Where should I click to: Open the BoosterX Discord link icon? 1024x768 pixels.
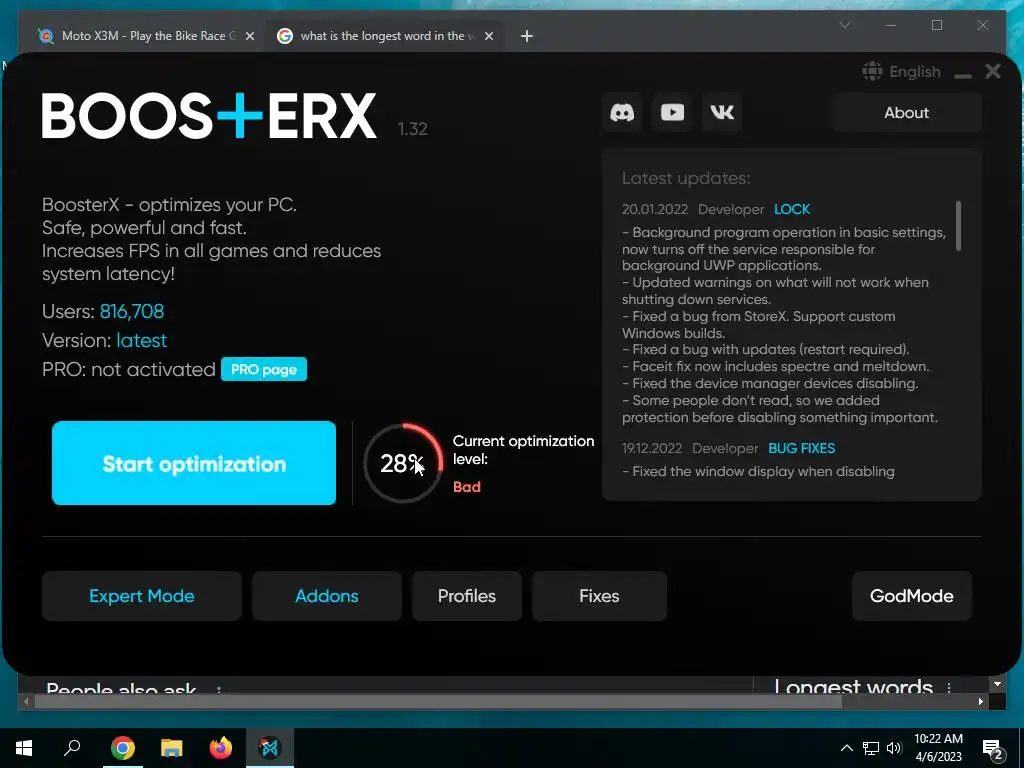pos(622,112)
